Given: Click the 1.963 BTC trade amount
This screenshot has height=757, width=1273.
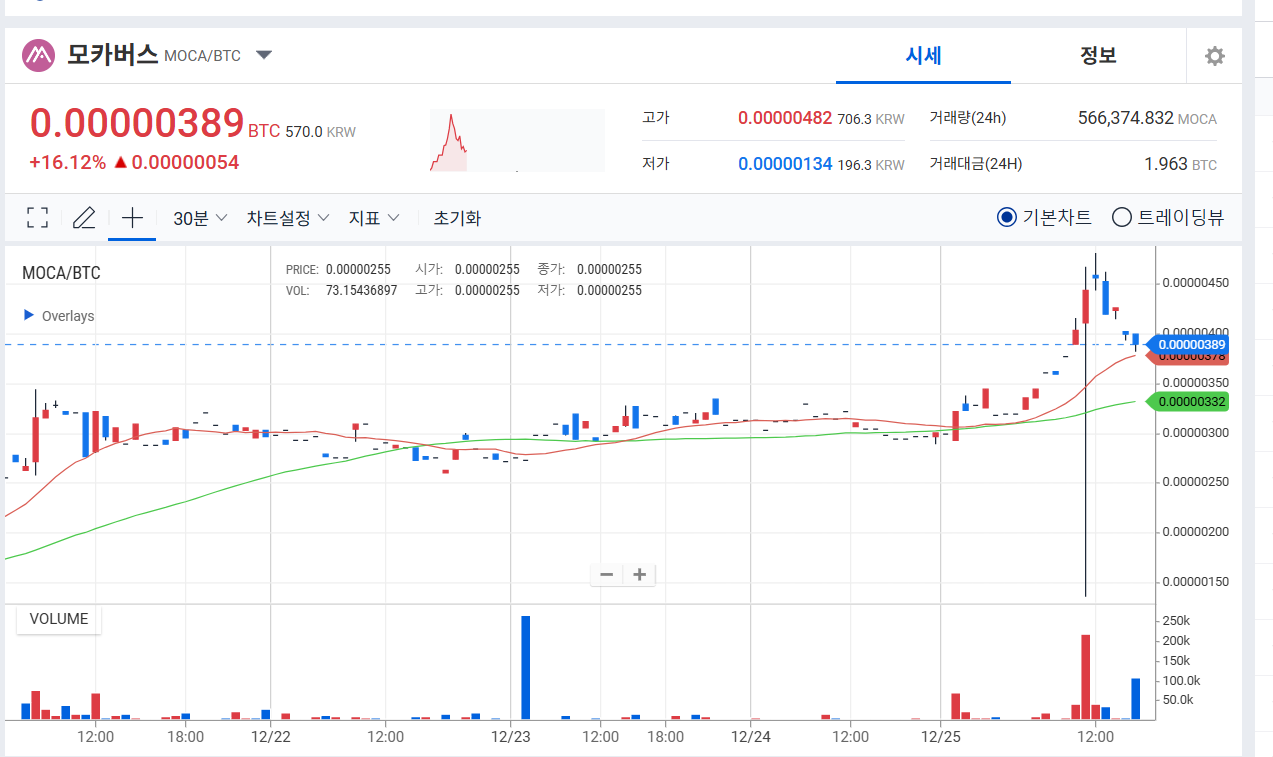Looking at the screenshot, I should point(1180,163).
